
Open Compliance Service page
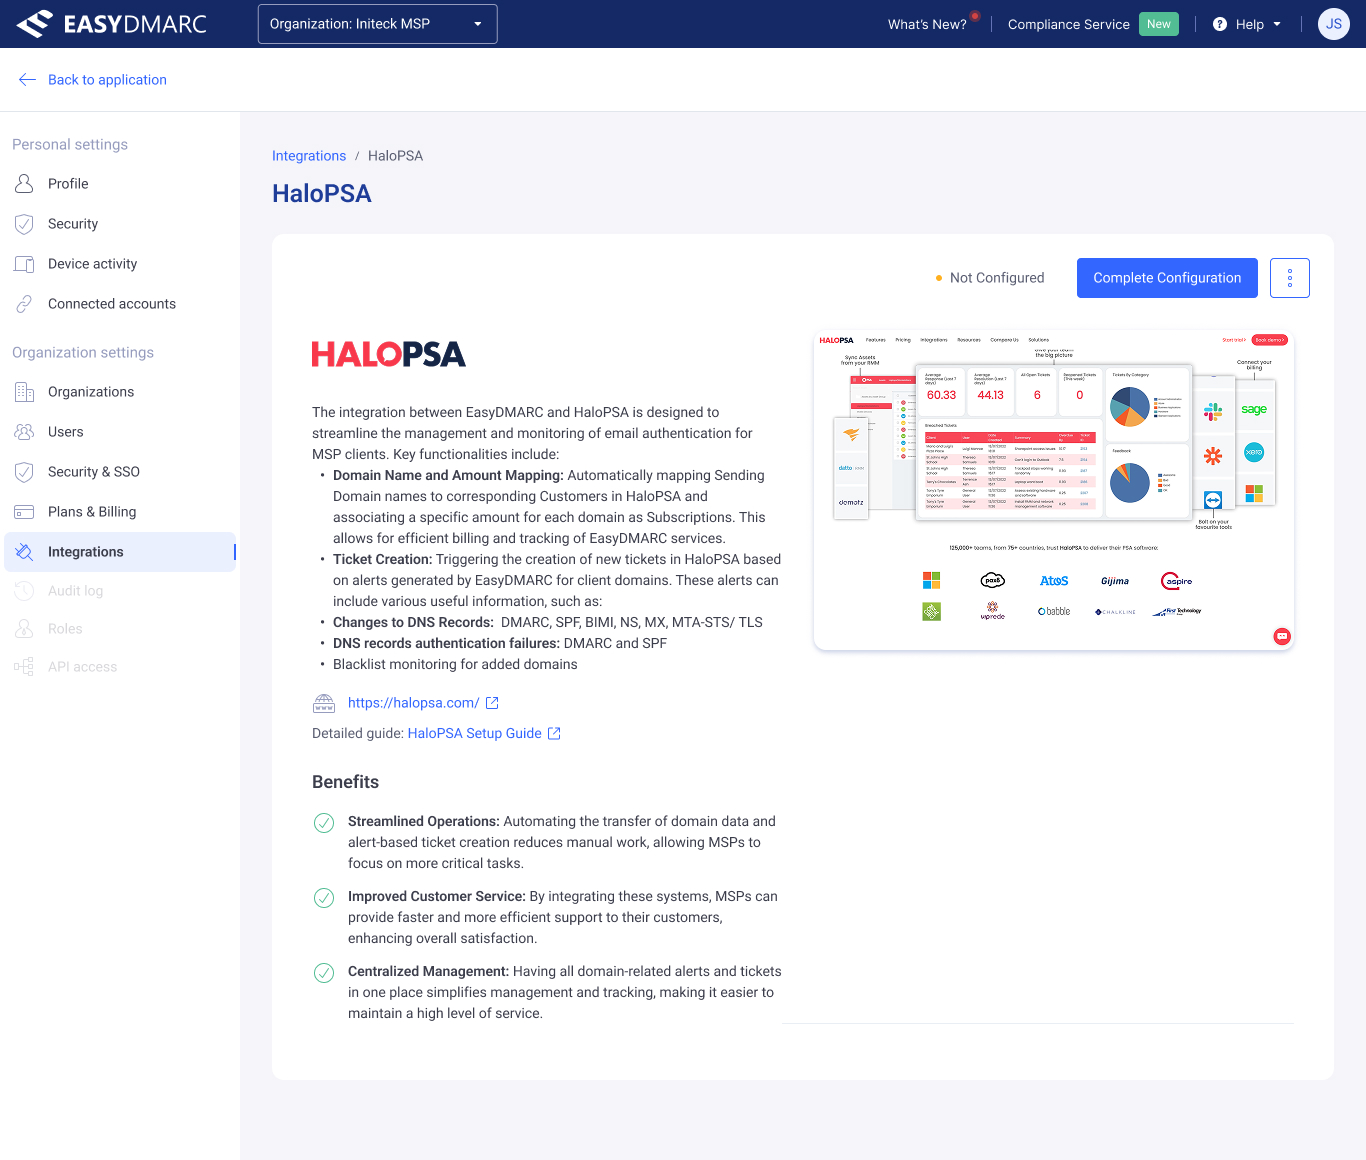tap(1068, 24)
